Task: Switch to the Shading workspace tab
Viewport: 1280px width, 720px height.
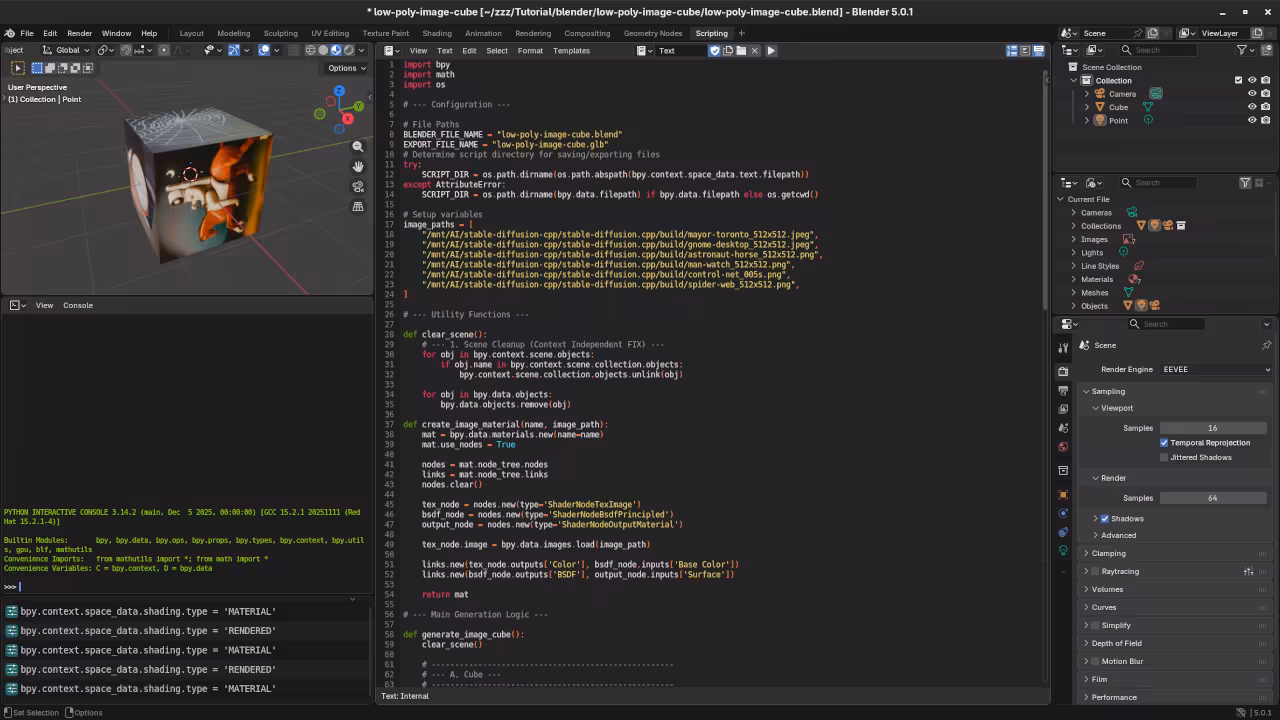Action: [x=438, y=33]
